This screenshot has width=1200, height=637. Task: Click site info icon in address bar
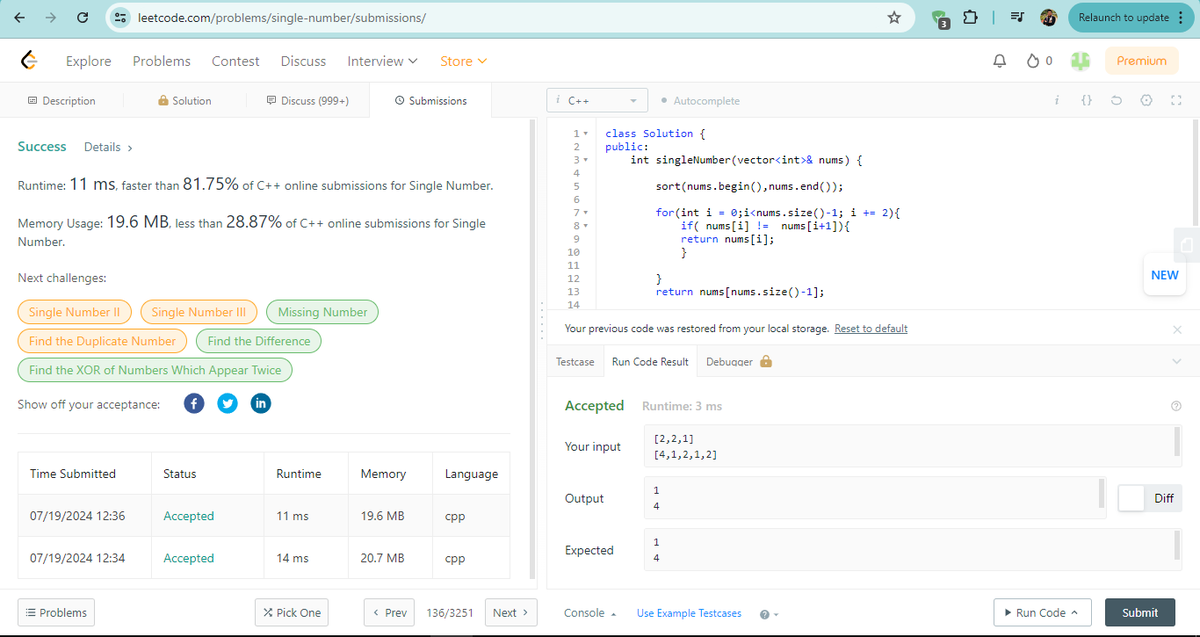coord(120,17)
